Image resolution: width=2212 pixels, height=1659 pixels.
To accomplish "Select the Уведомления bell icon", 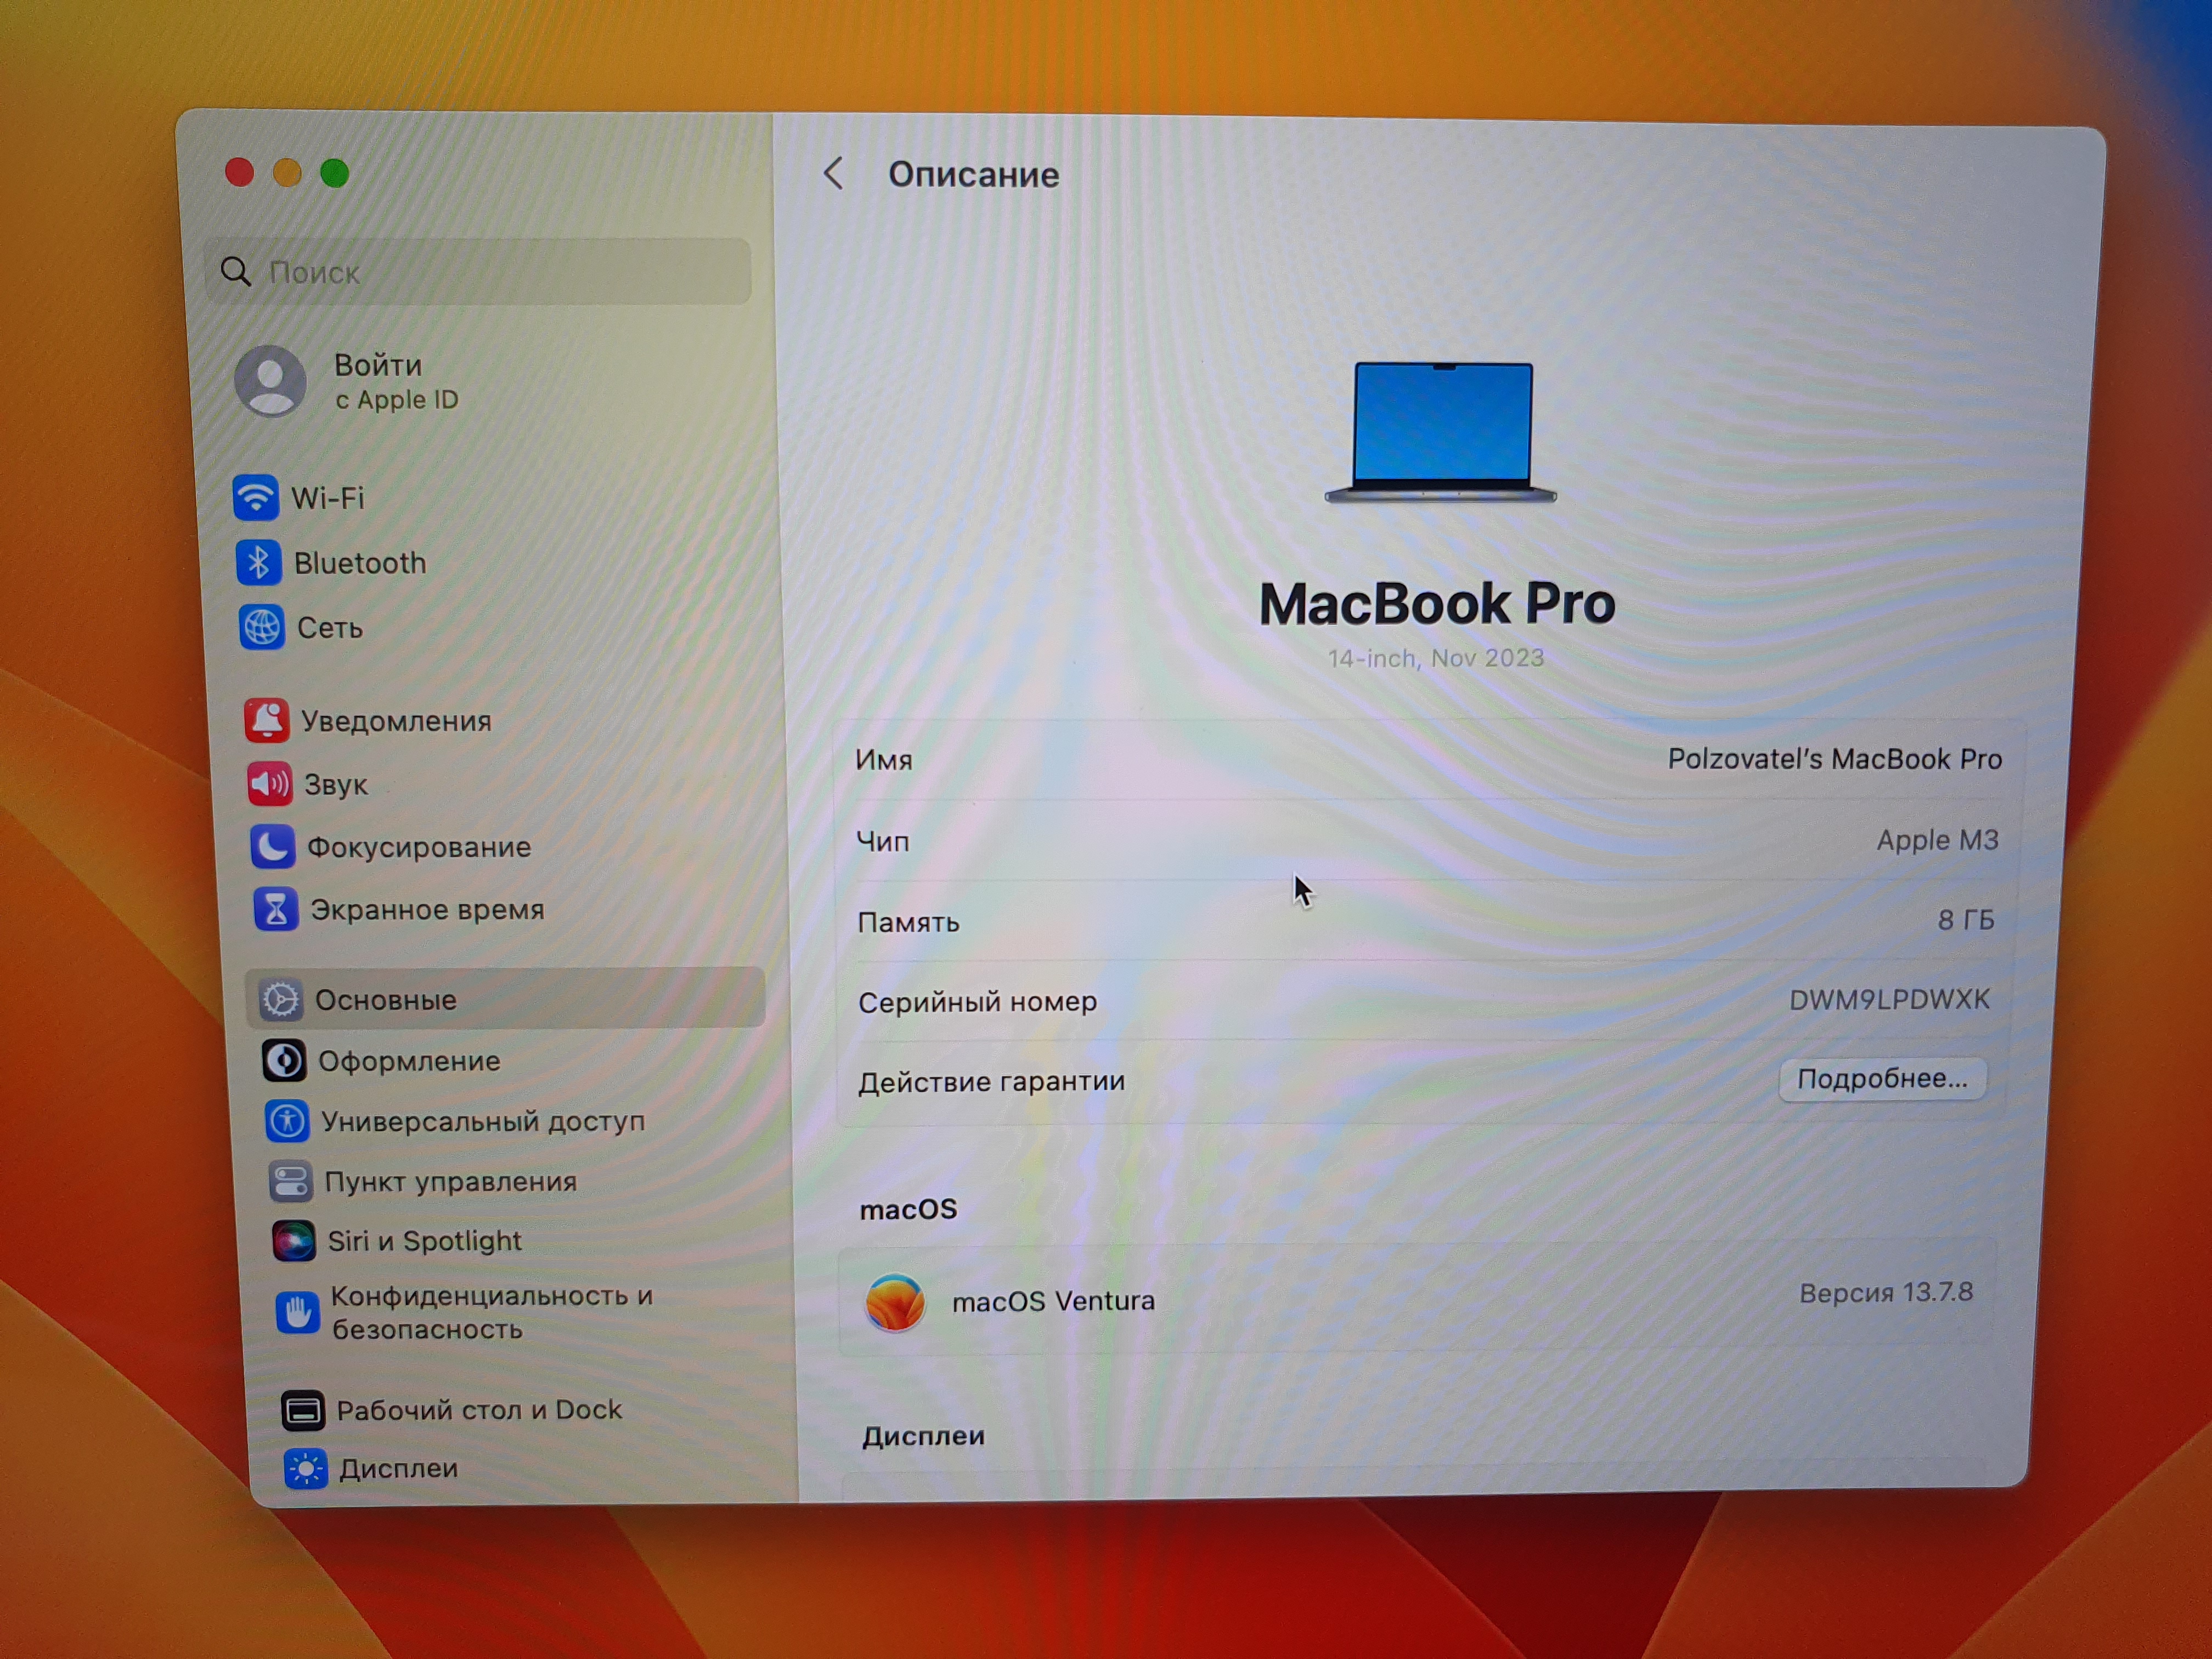I will [267, 720].
